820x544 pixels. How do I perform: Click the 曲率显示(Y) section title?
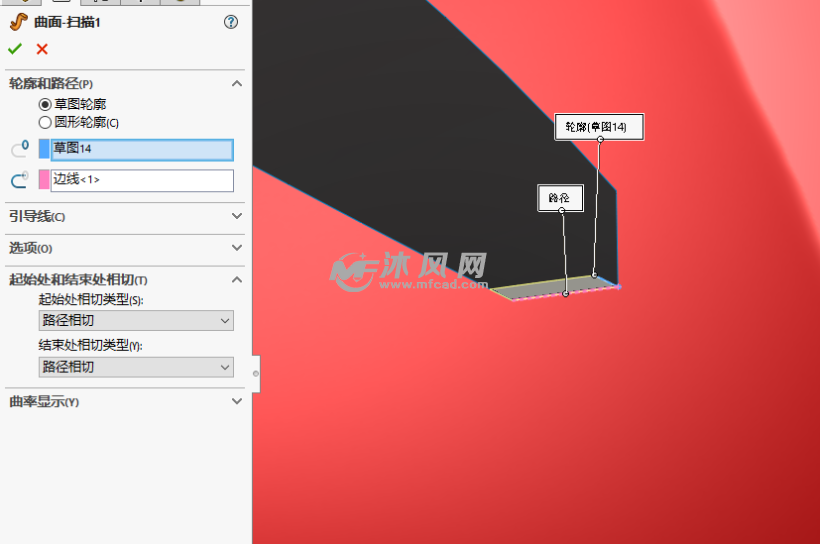(x=44, y=402)
